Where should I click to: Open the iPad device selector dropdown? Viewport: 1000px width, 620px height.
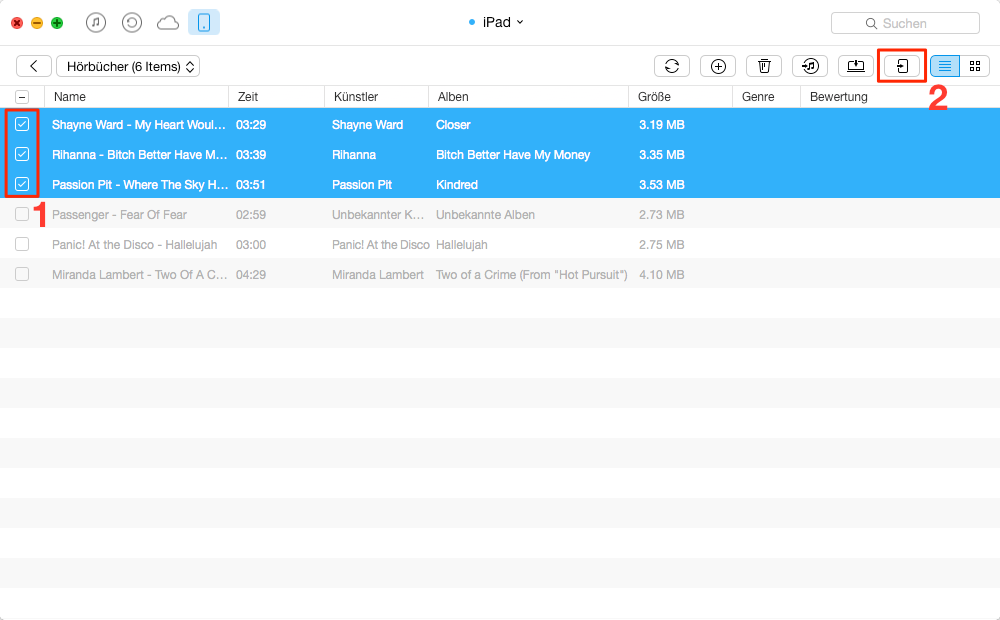[x=496, y=22]
